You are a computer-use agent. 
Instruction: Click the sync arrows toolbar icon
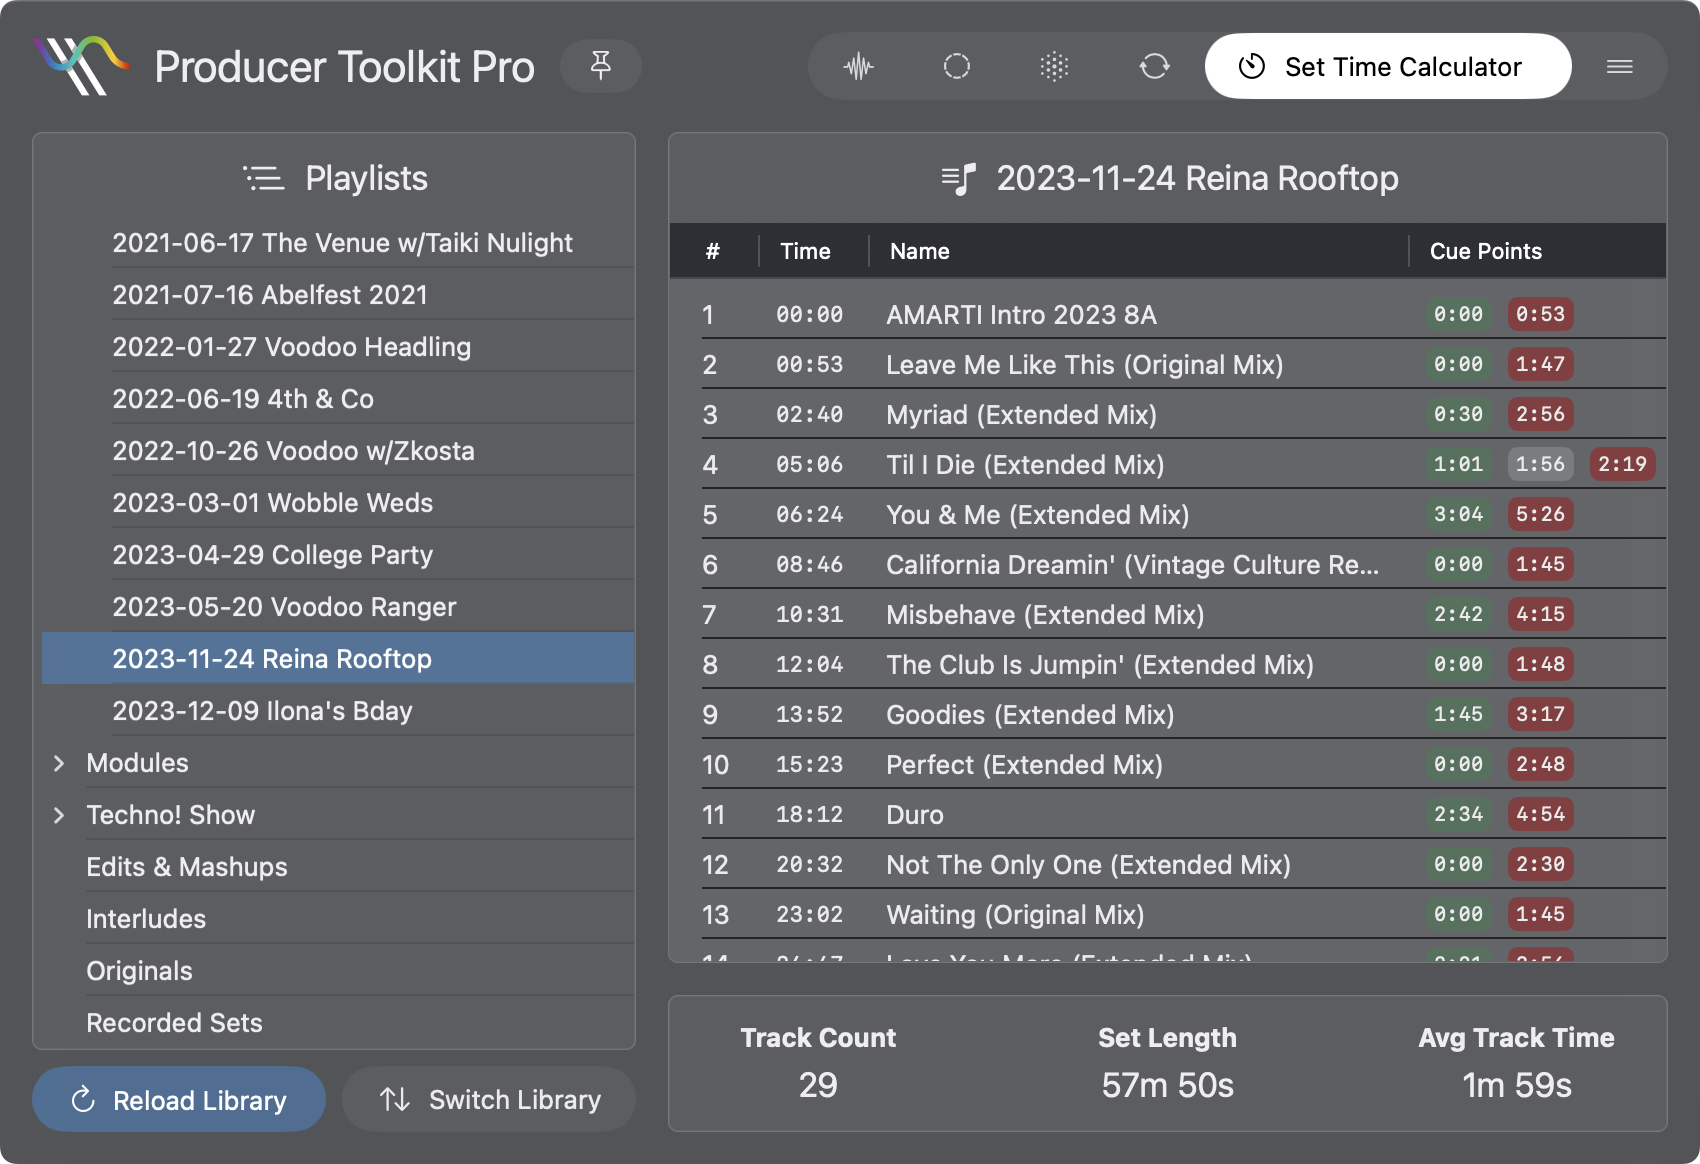1154,67
